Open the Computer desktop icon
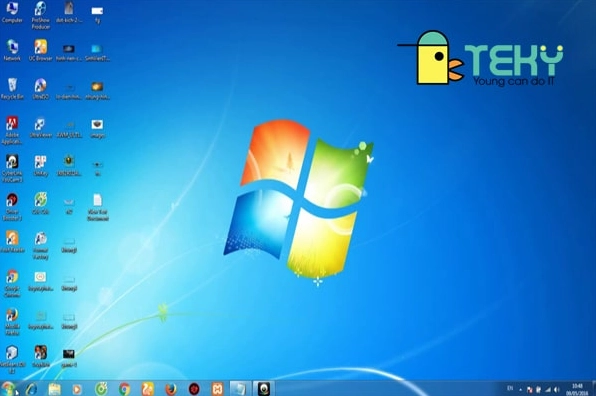 click(12, 13)
